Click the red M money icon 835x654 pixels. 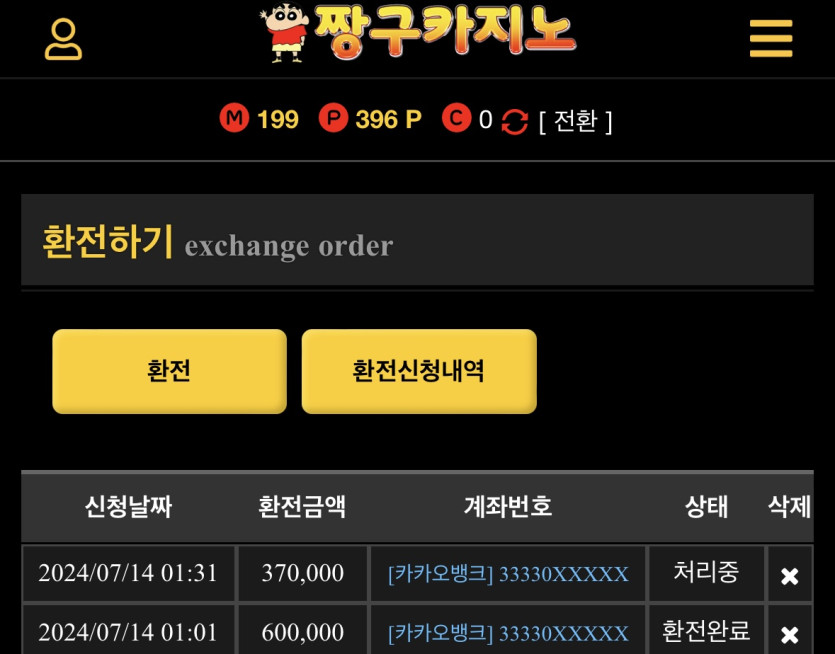click(x=234, y=118)
